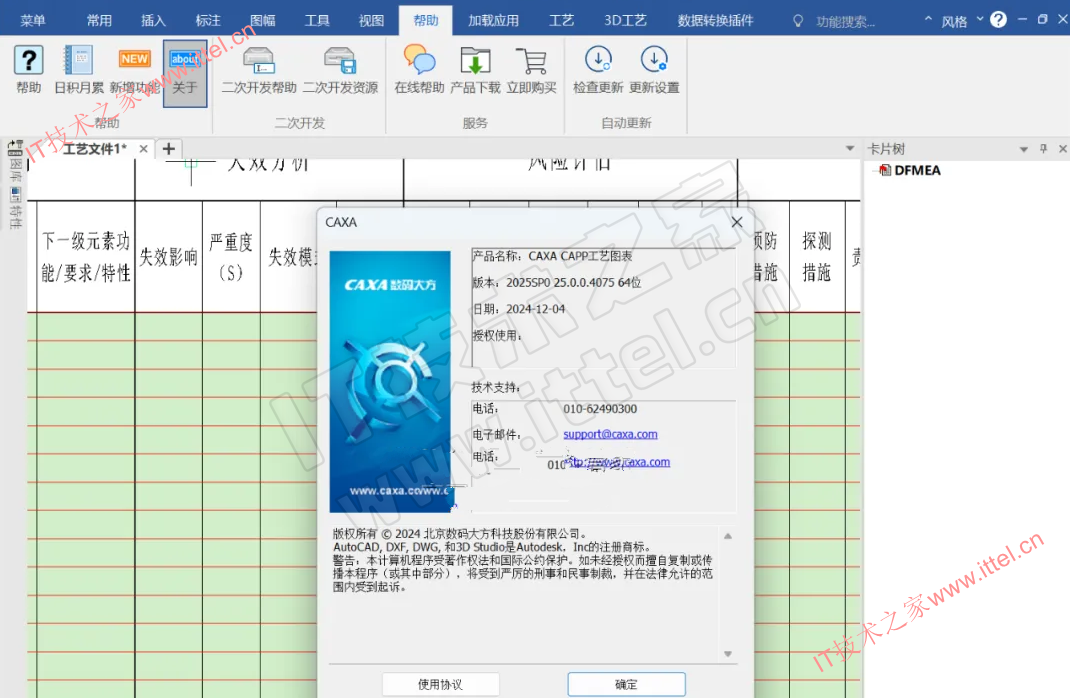Click the 严重度(S) column header
Viewport: 1070px width, 698px height.
(231, 257)
